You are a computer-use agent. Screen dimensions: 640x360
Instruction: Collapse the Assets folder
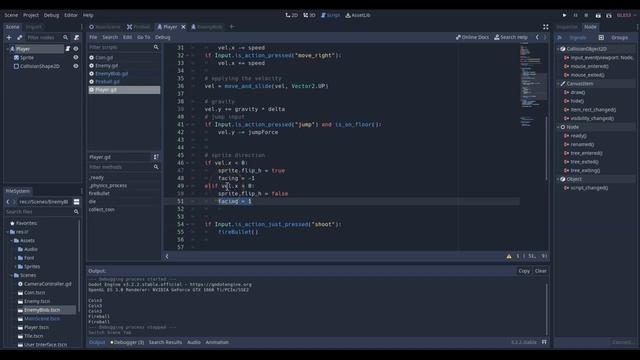[11, 241]
